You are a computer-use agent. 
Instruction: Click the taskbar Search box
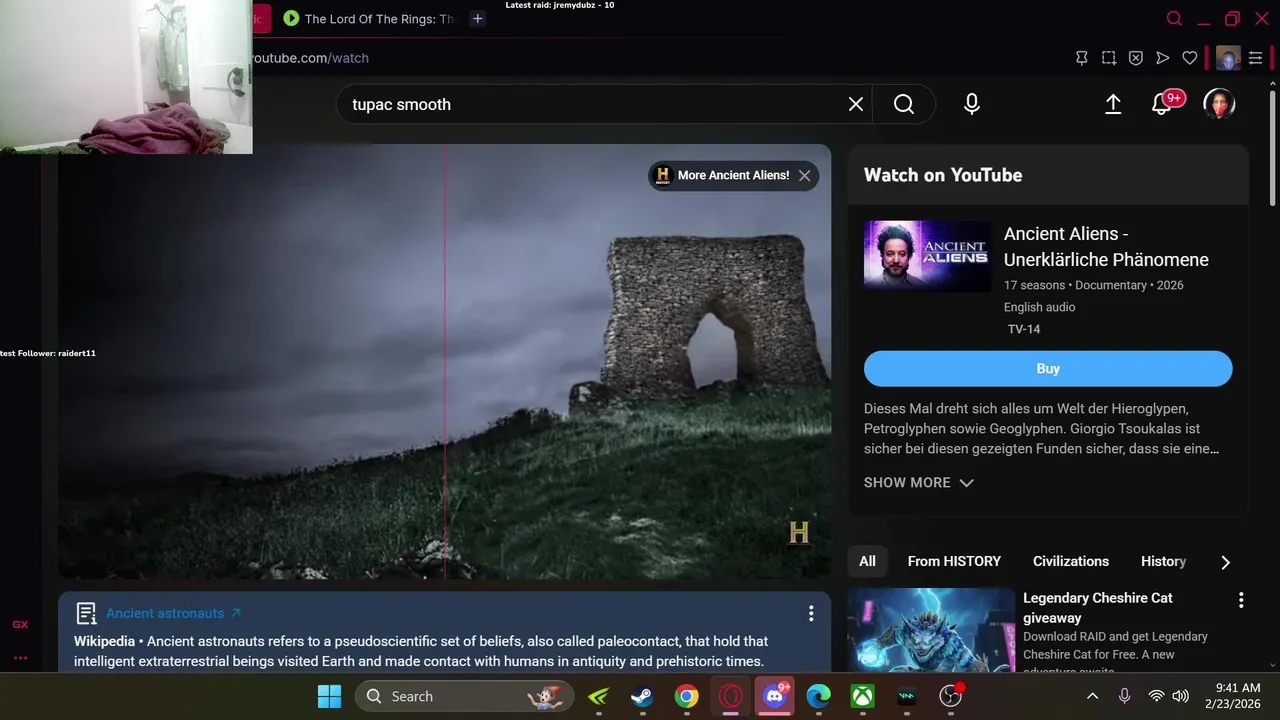(x=465, y=696)
